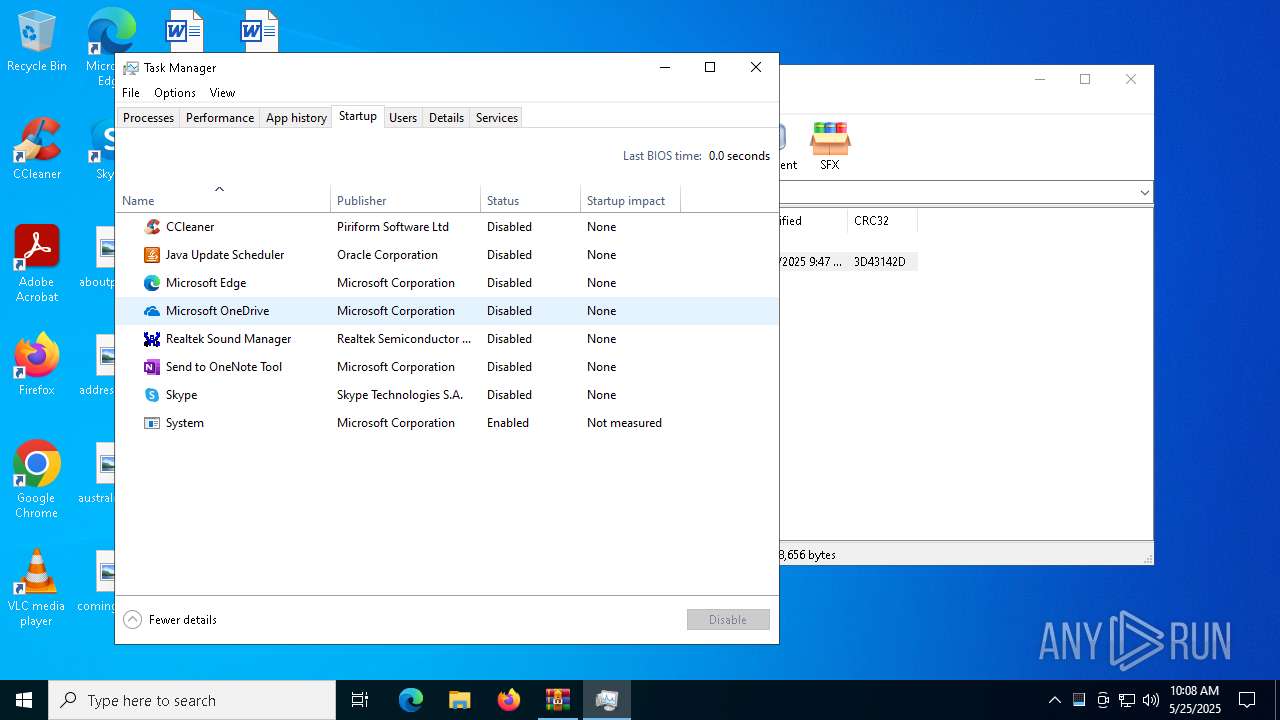Select the Java Update Scheduler name text
The height and width of the screenshot is (720, 1280).
[x=225, y=255]
